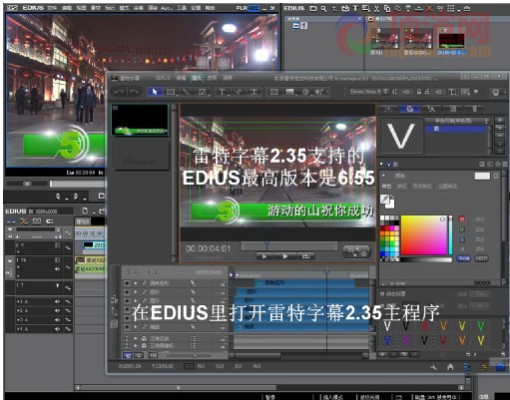Click the white color swatch in color panel header
Image resolution: width=510 pixels, height=400 pixels.
point(482,176)
